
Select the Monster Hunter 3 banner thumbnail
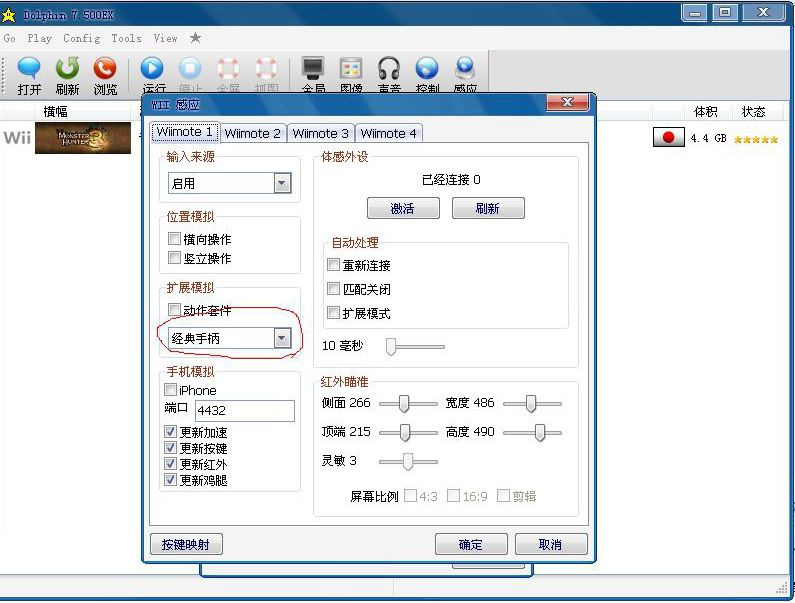click(x=83, y=137)
